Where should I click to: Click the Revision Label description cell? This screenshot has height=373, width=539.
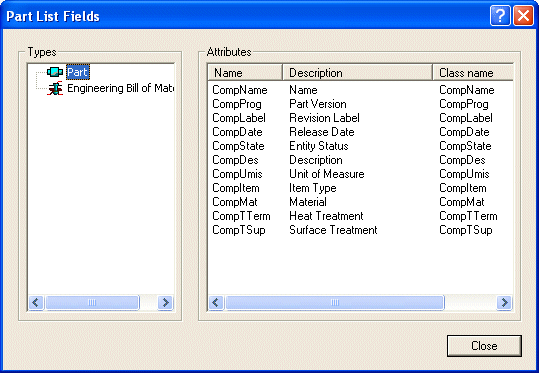click(x=324, y=118)
